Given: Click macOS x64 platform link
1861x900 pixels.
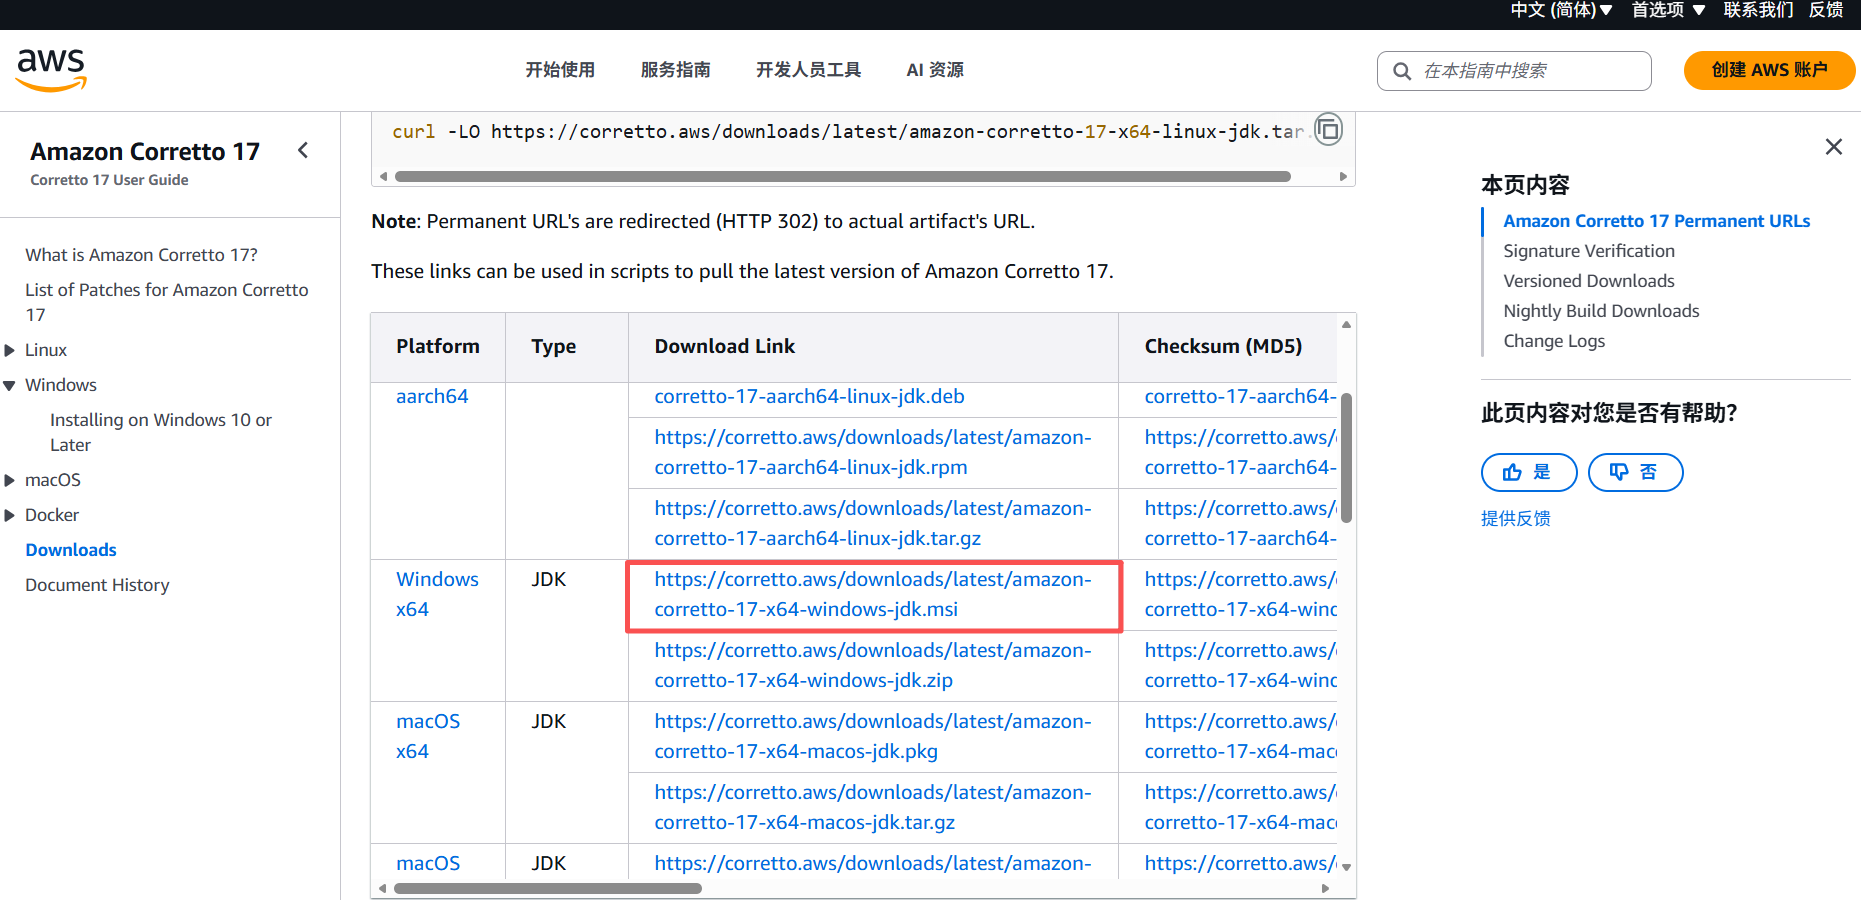Looking at the screenshot, I should (428, 736).
